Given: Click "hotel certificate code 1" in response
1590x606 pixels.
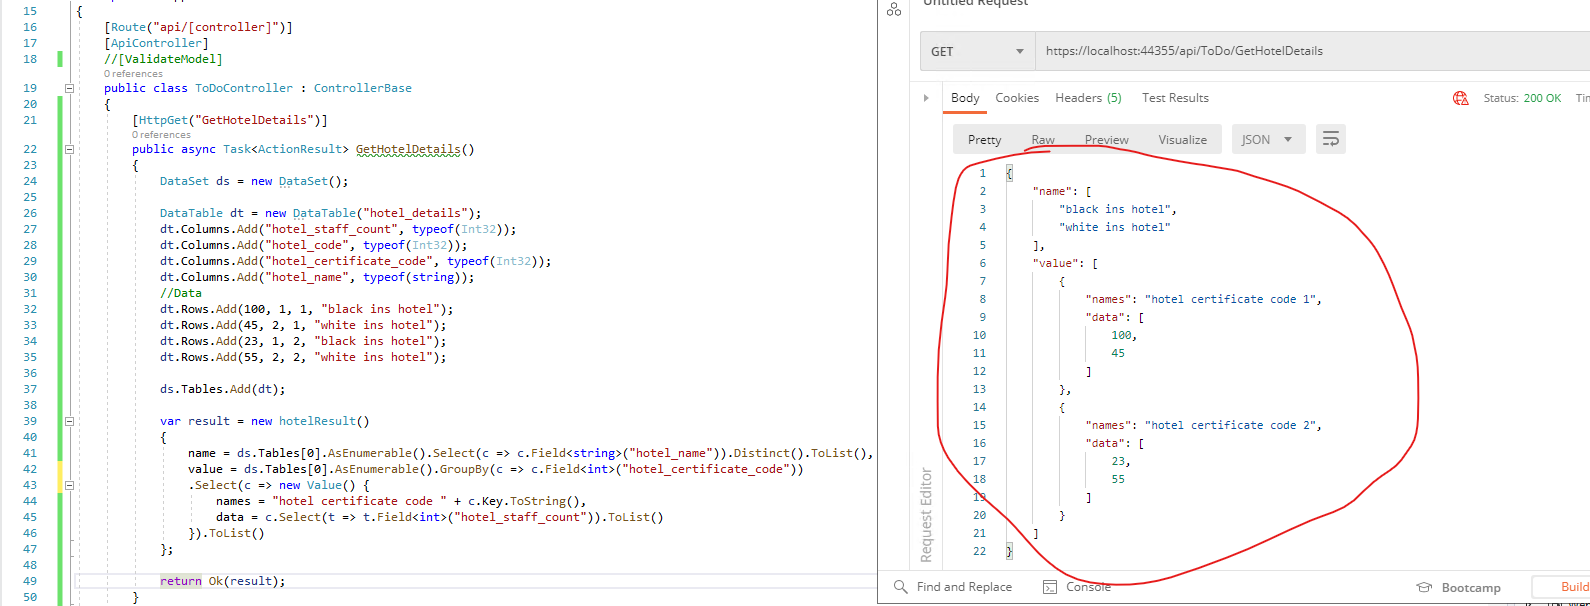Looking at the screenshot, I should (1231, 299).
